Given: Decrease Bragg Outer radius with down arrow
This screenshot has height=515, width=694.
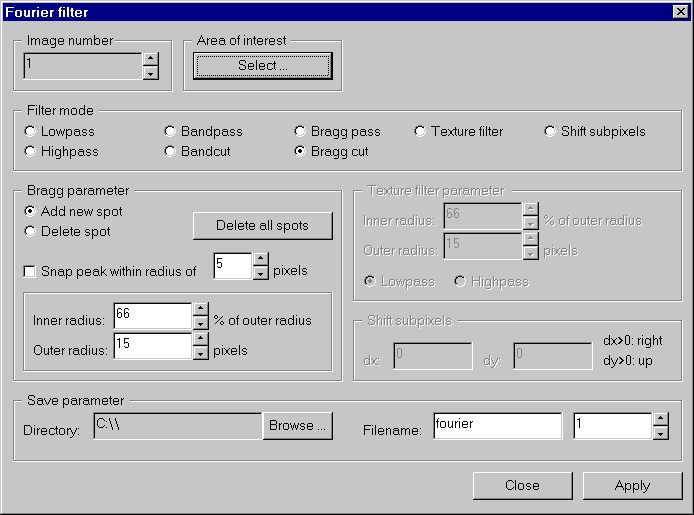Looking at the screenshot, I should 200,353.
